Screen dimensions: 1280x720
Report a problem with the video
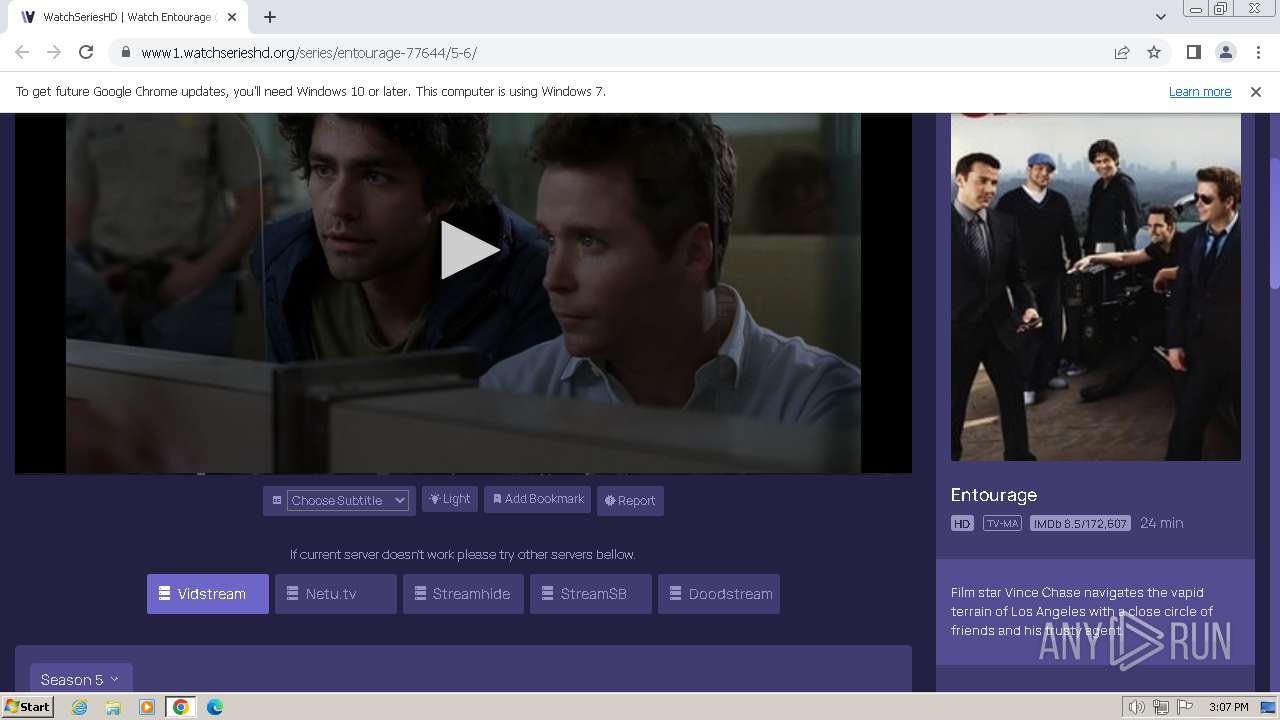click(630, 501)
